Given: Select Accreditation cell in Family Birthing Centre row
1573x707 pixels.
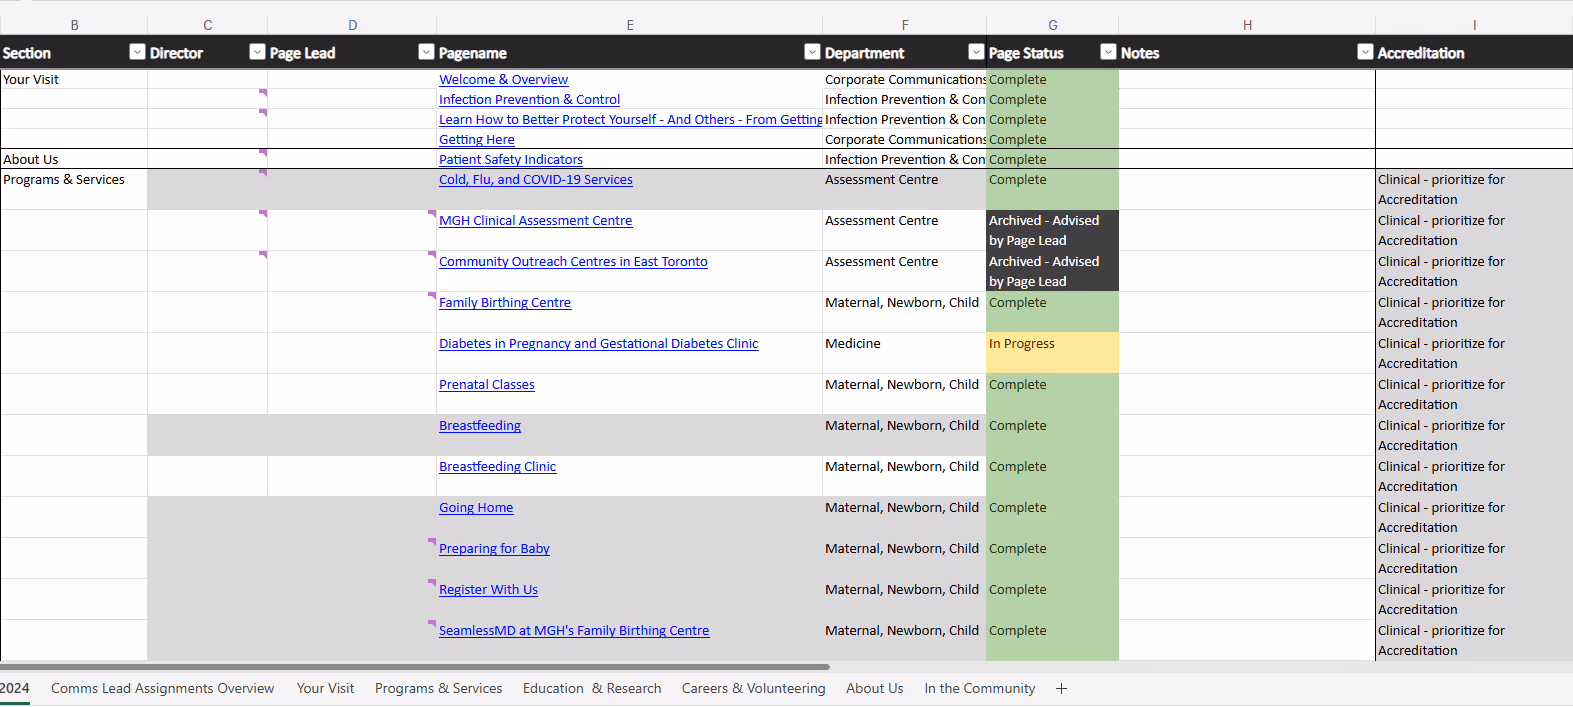Looking at the screenshot, I should click(x=1474, y=312).
